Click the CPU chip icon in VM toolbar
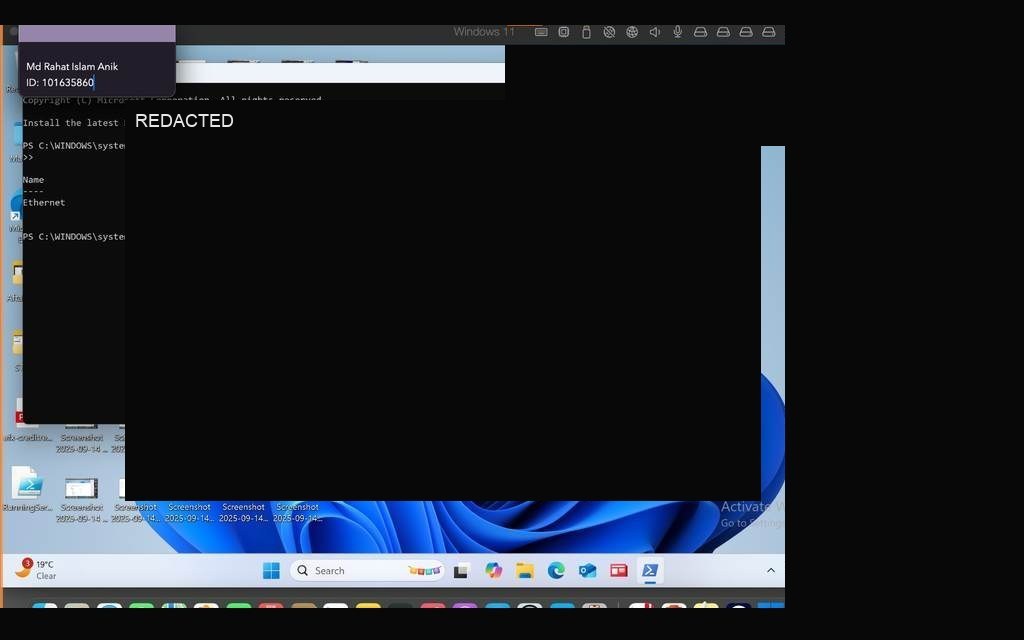The width and height of the screenshot is (1024, 640). coord(564,32)
